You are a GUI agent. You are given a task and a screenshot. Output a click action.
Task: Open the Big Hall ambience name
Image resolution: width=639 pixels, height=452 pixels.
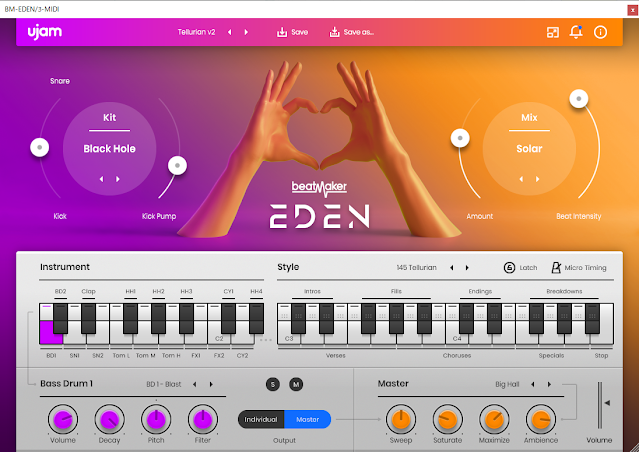click(507, 384)
